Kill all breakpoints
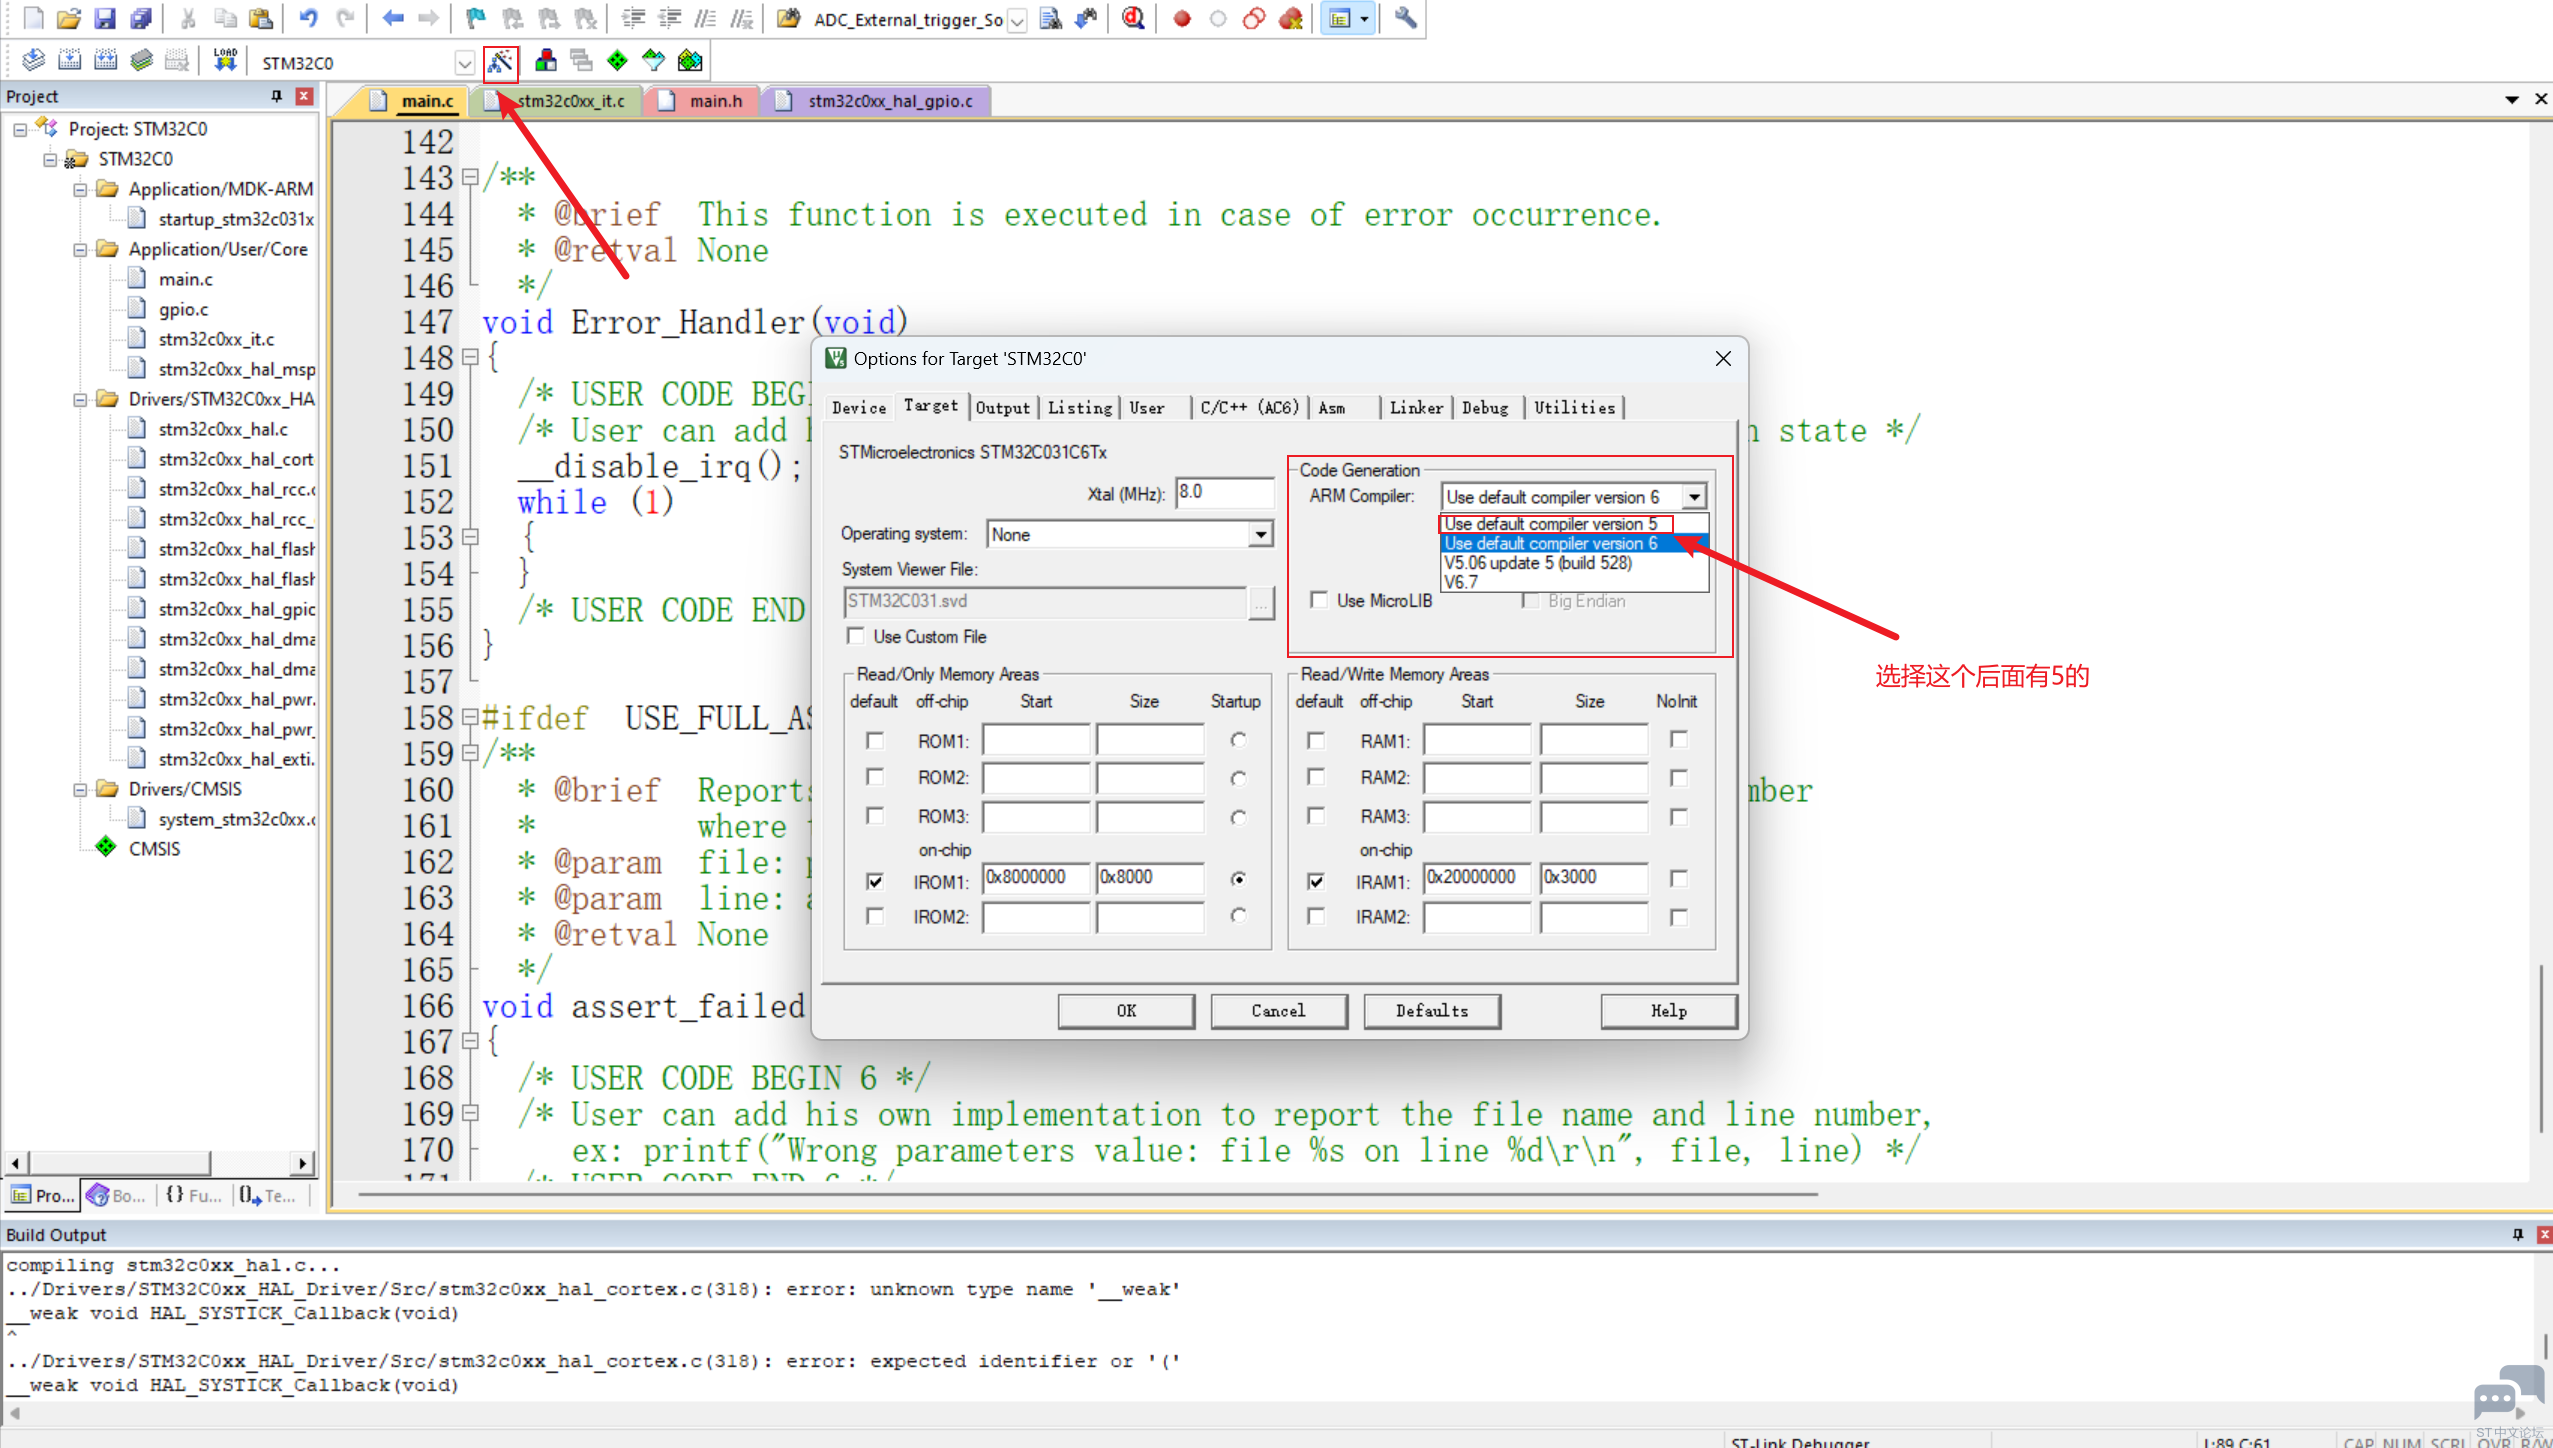 [x=1291, y=18]
